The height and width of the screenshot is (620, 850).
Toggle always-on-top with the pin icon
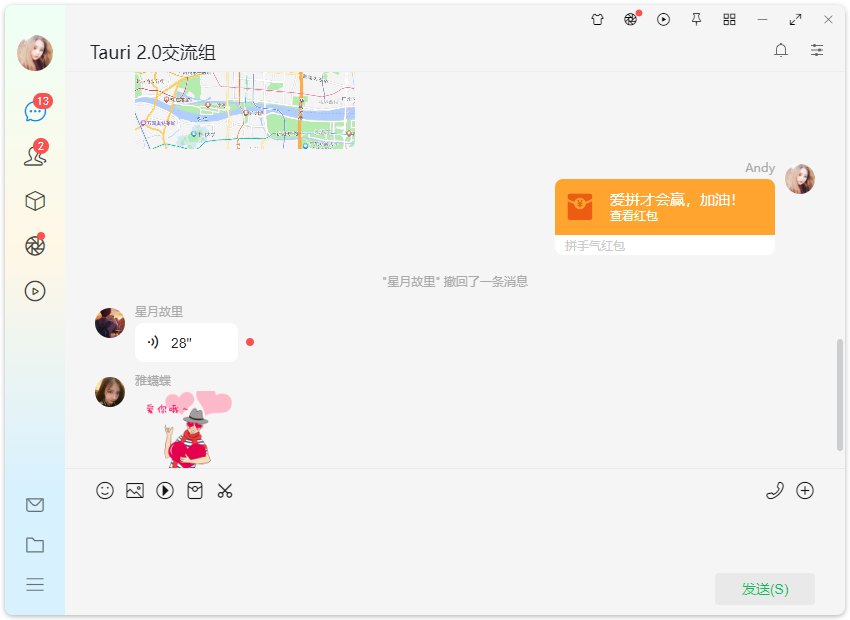tap(696, 19)
